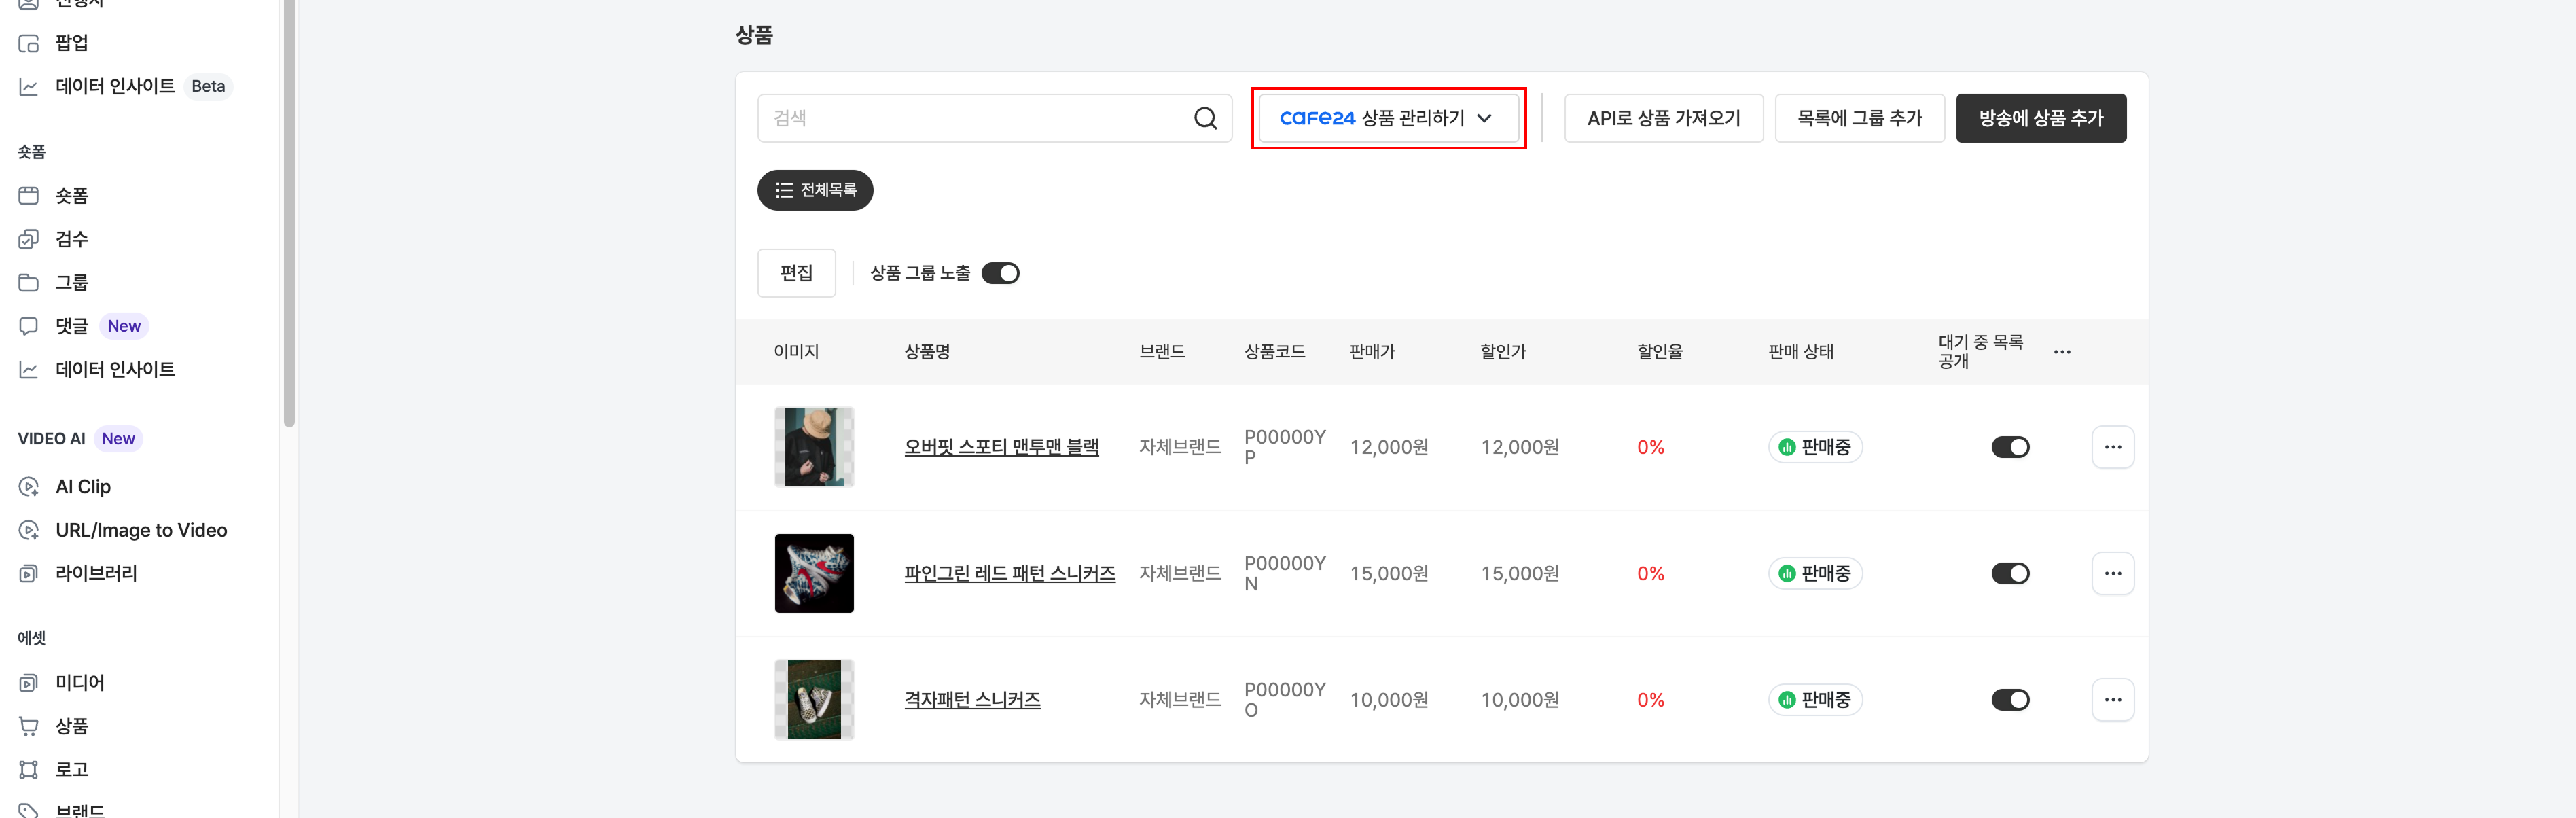The width and height of the screenshot is (2576, 818).
Task: Open 댓글 comments in sidebar
Action: click(71, 326)
